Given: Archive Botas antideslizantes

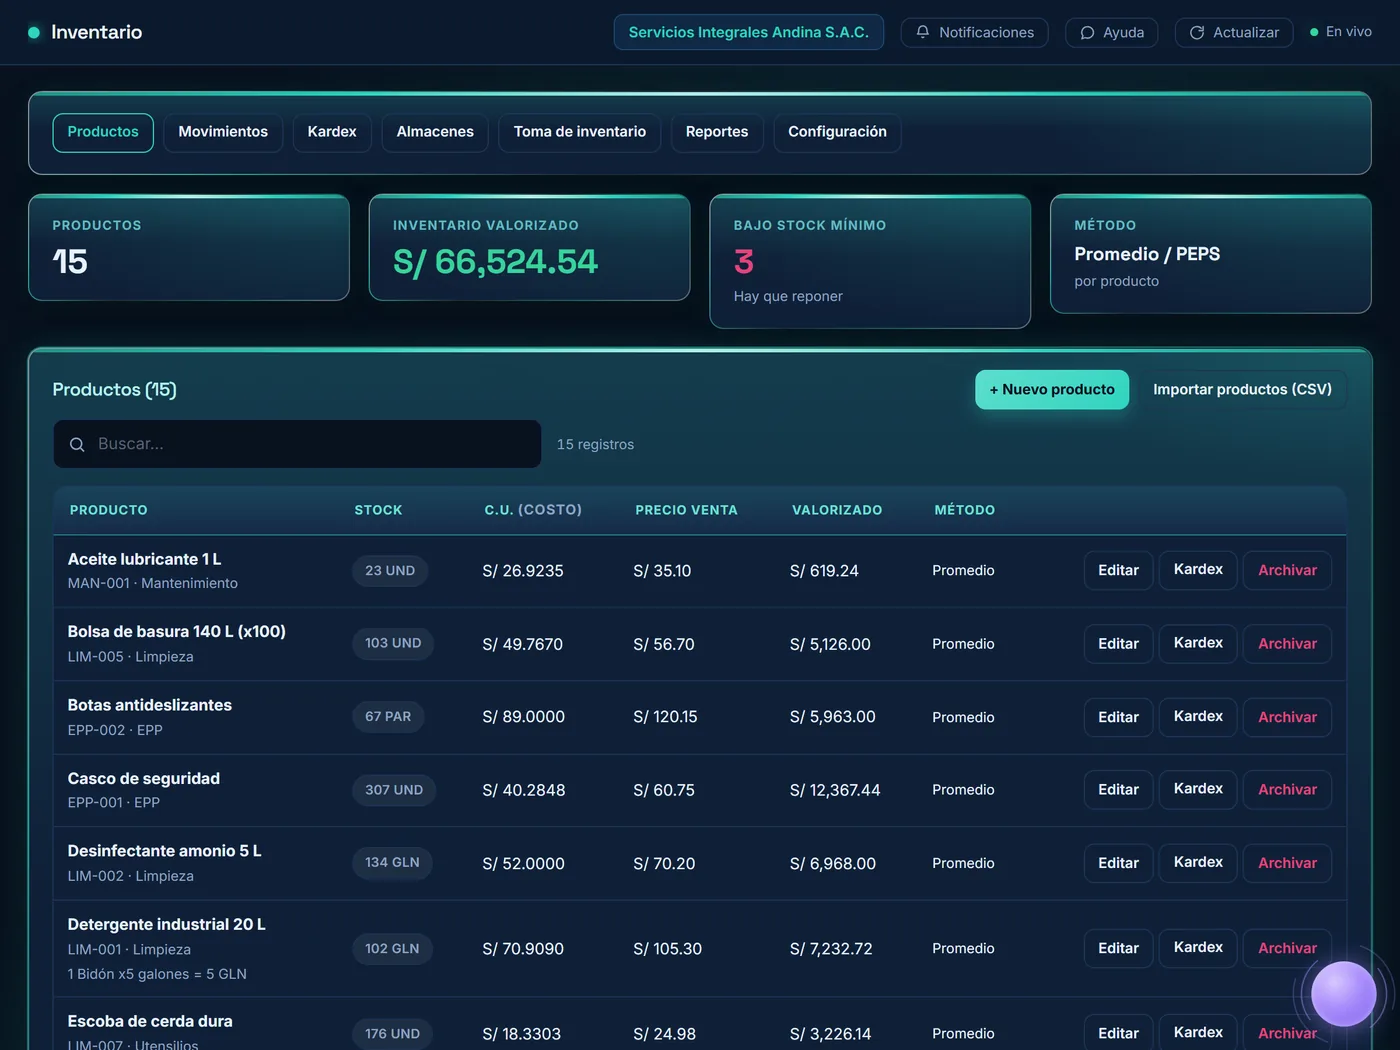Looking at the screenshot, I should pyautogui.click(x=1287, y=717).
